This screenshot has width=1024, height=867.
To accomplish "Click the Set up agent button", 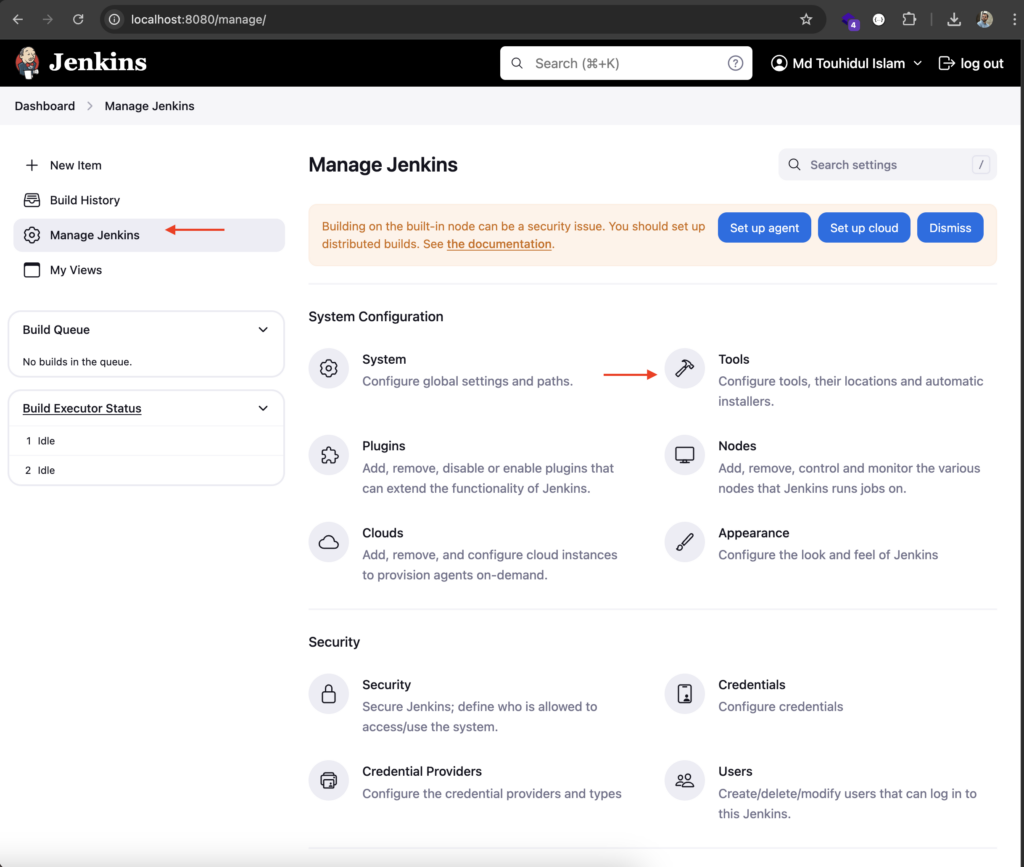I will point(764,228).
